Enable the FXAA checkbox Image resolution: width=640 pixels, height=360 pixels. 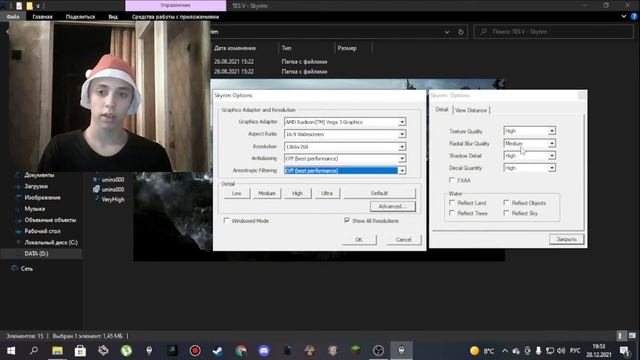coord(452,180)
